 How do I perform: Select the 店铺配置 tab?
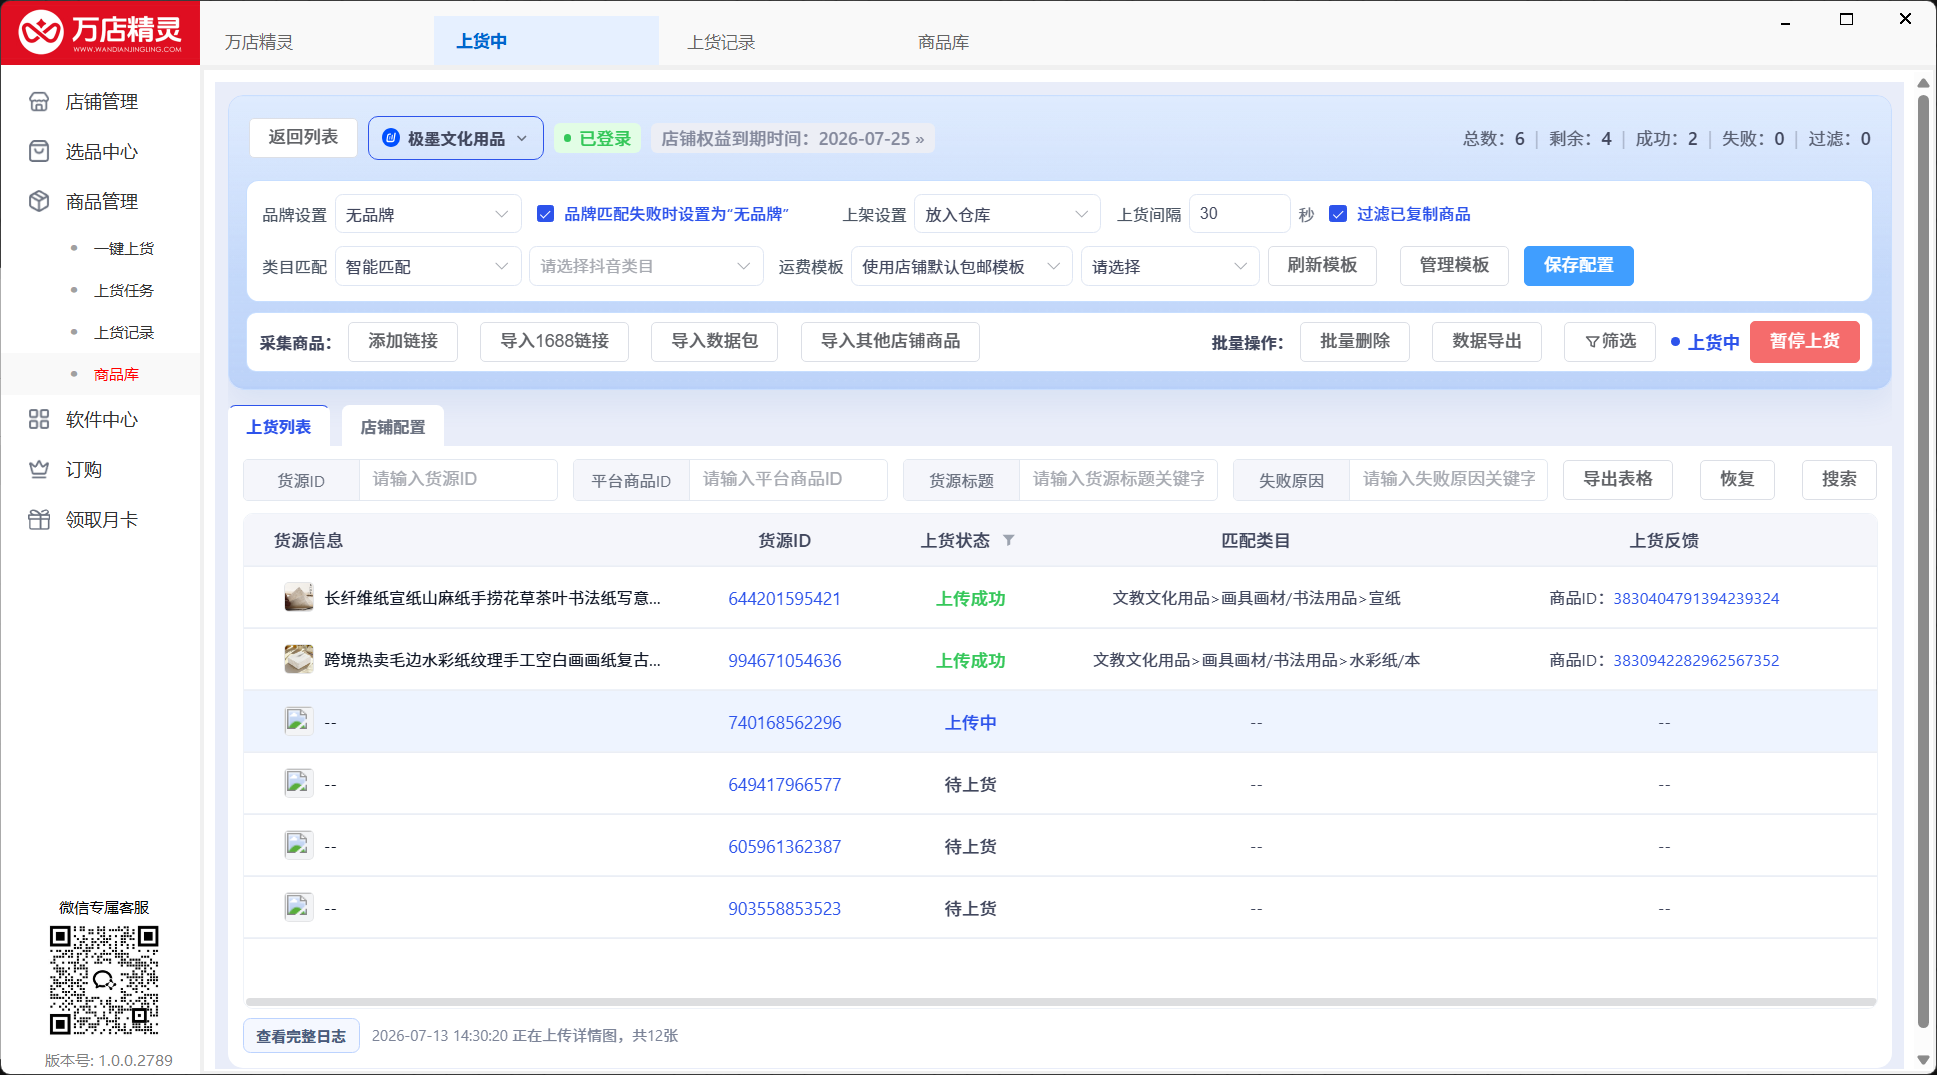coord(393,427)
